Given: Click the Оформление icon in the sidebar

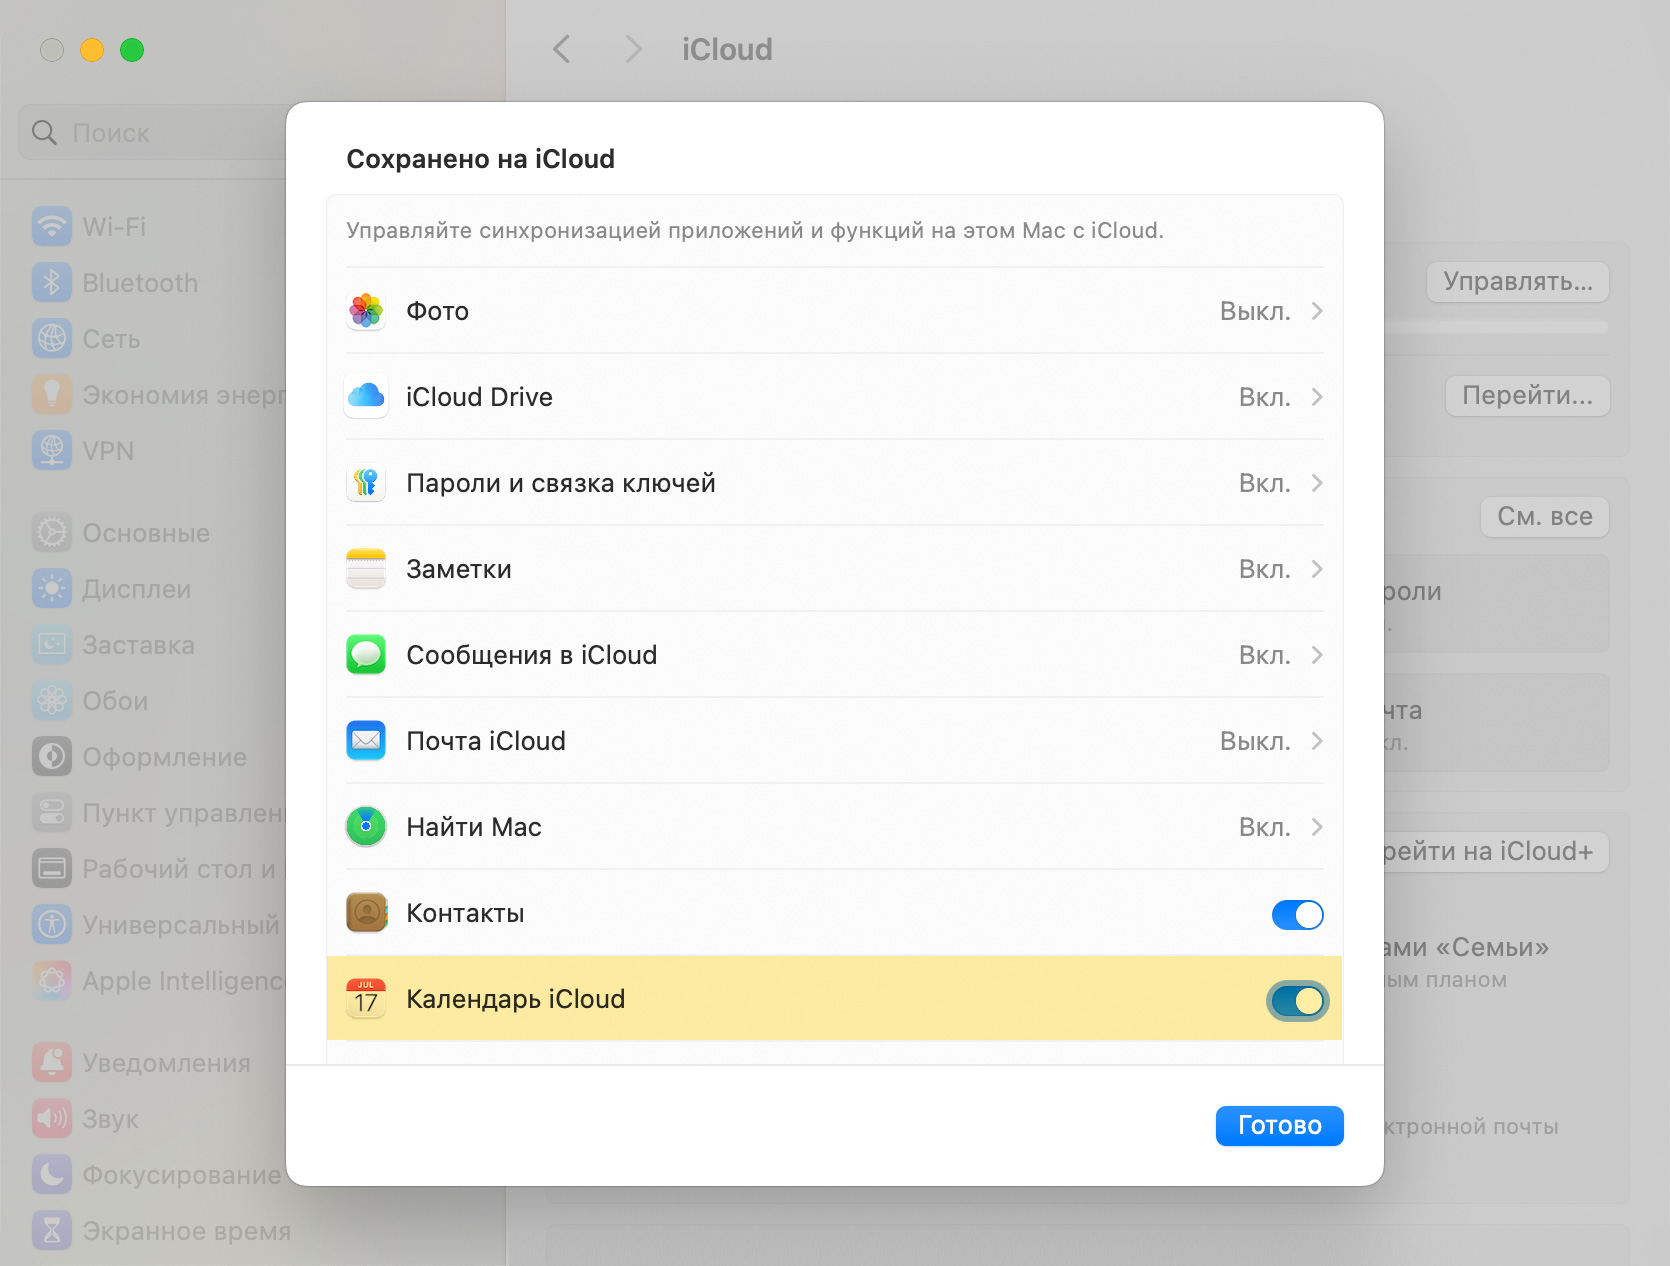Looking at the screenshot, I should (x=52, y=757).
